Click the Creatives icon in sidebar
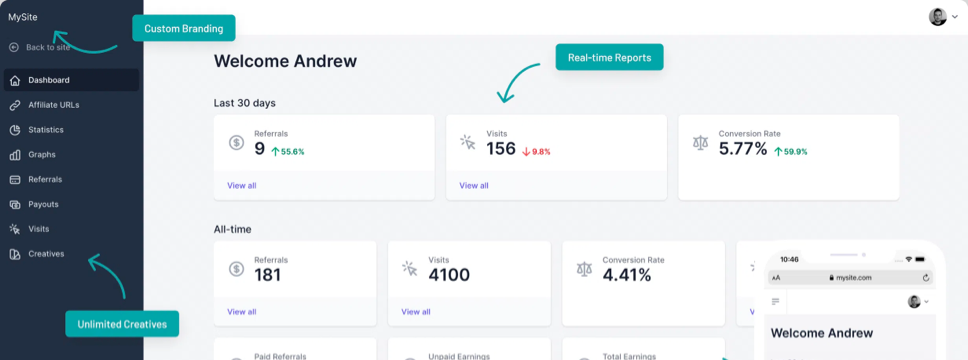Viewport: 968px width, 360px height. point(15,254)
